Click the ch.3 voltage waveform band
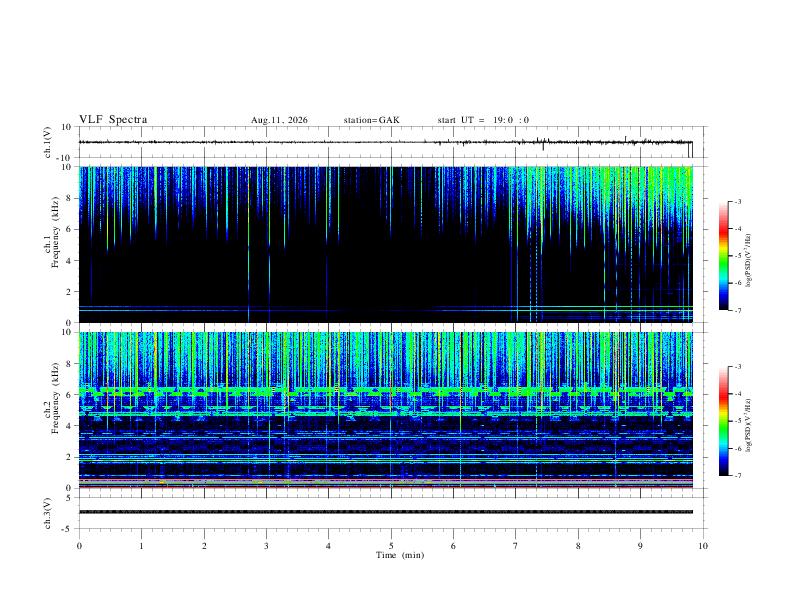 (x=386, y=512)
